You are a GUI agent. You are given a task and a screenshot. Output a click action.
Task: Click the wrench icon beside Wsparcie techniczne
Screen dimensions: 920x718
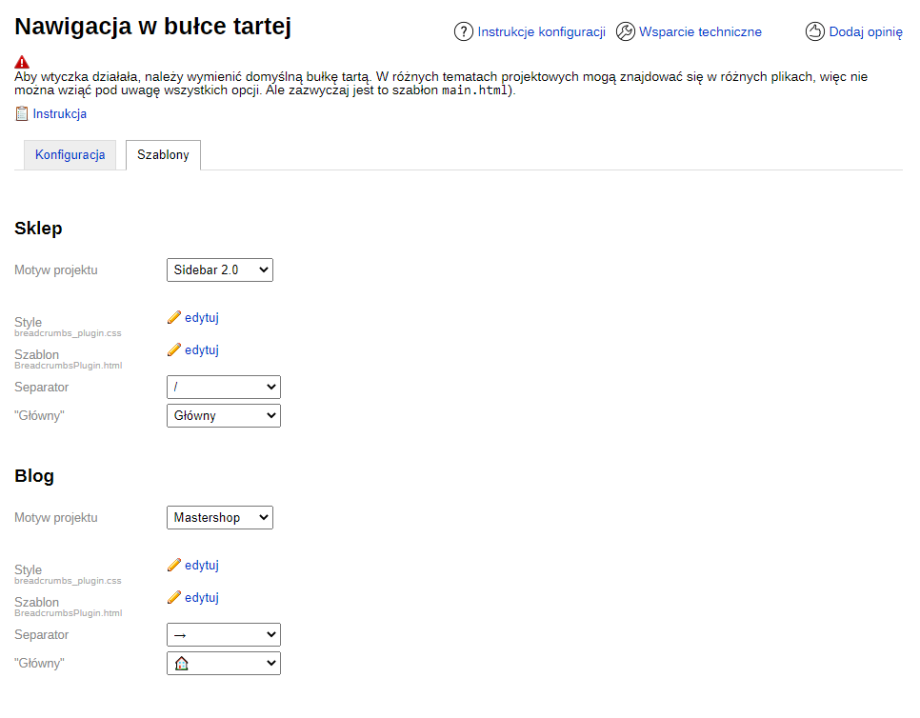tap(625, 32)
